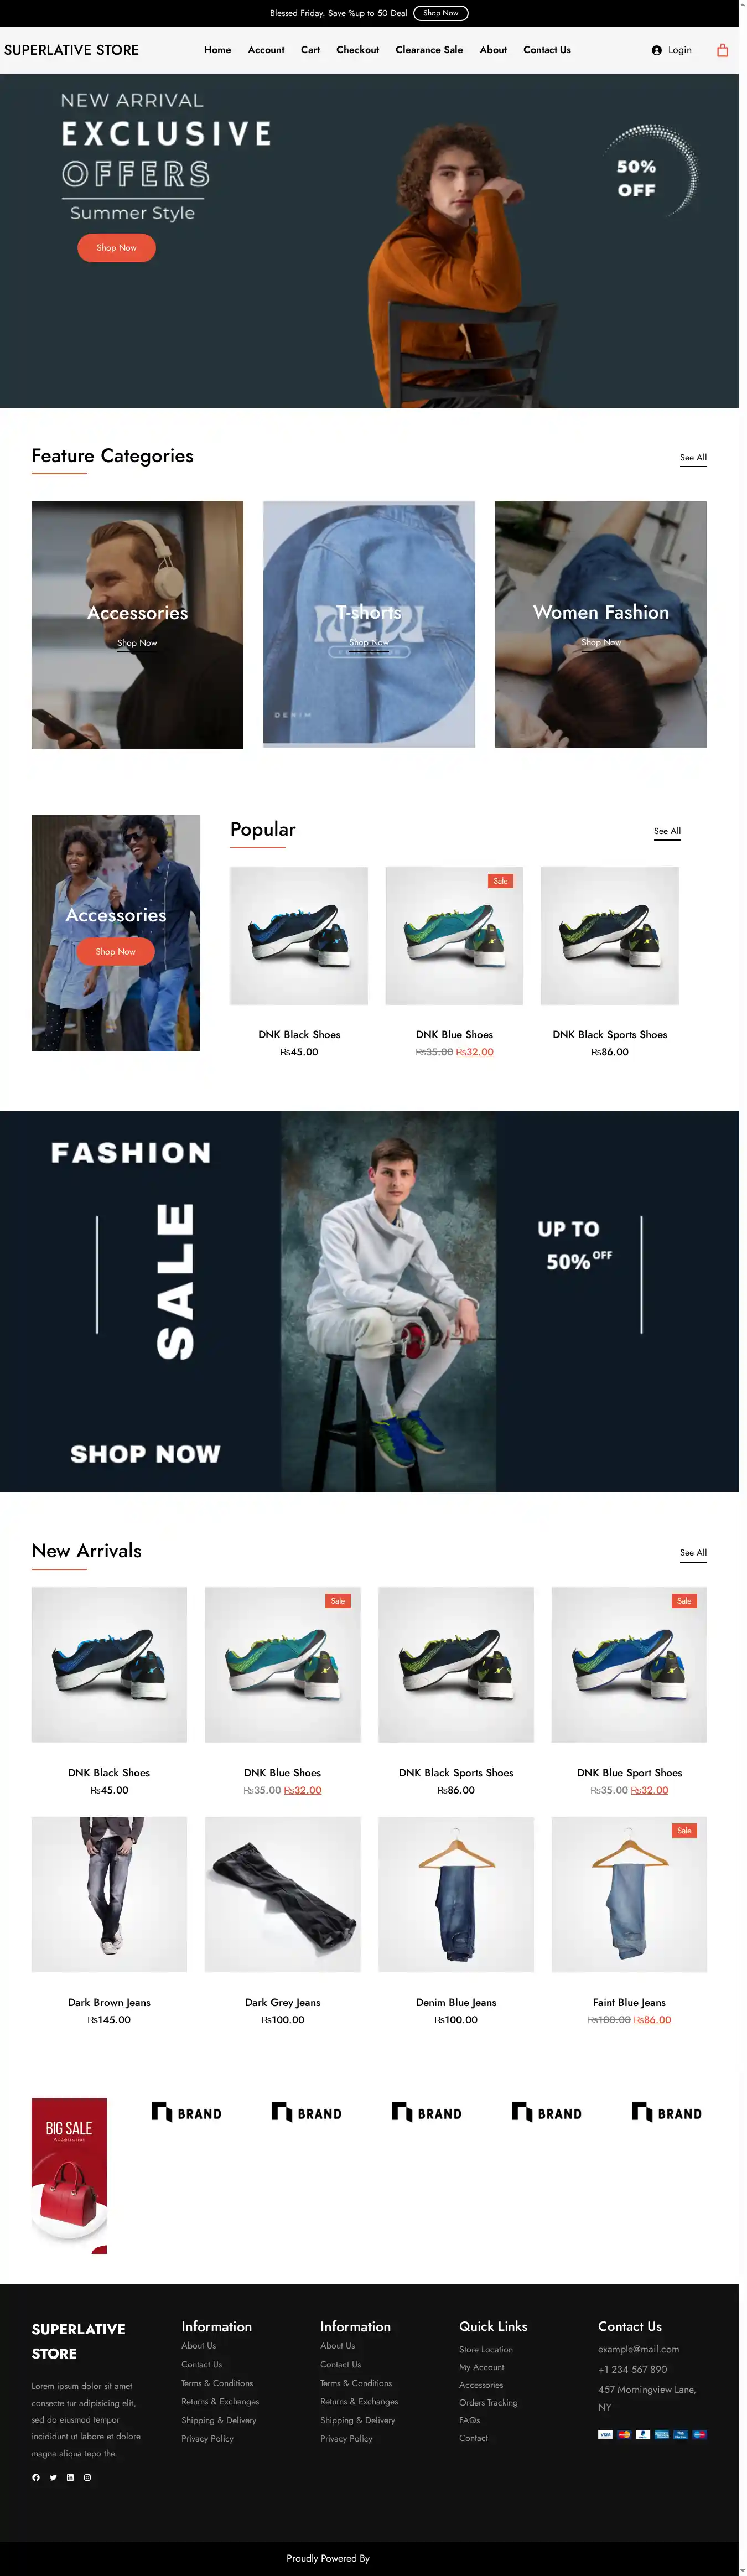Click the Shop Now banner button at top
The height and width of the screenshot is (2576, 747).
(441, 13)
